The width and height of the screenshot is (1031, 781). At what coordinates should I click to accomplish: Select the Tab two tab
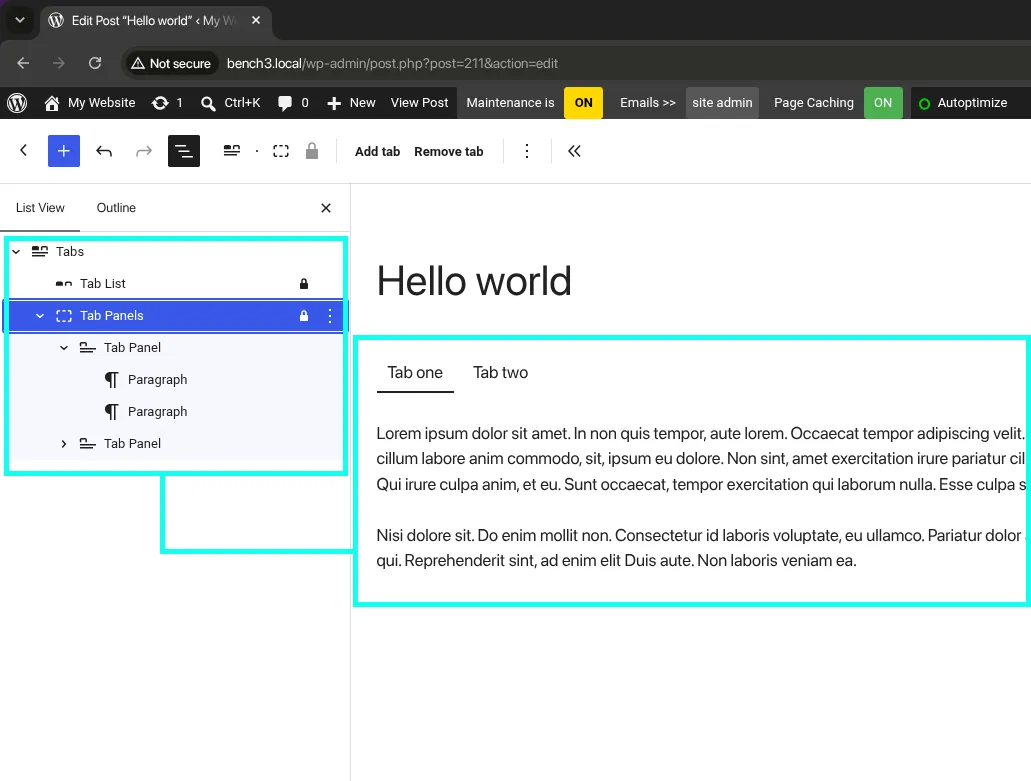pos(500,373)
